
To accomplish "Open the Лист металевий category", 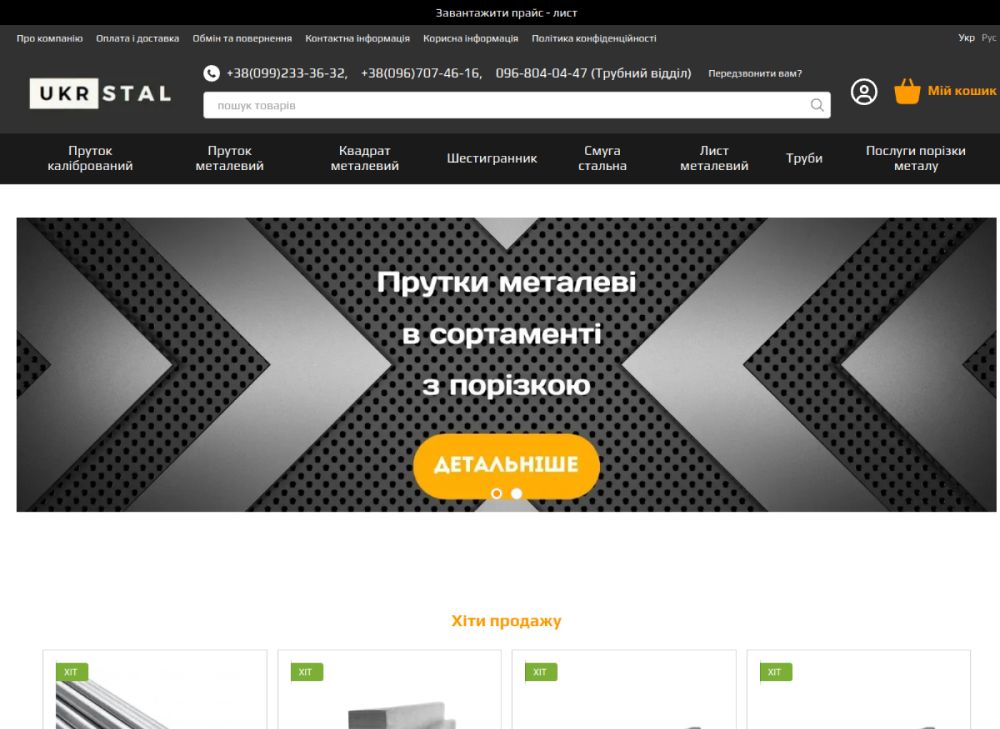I will pos(714,158).
